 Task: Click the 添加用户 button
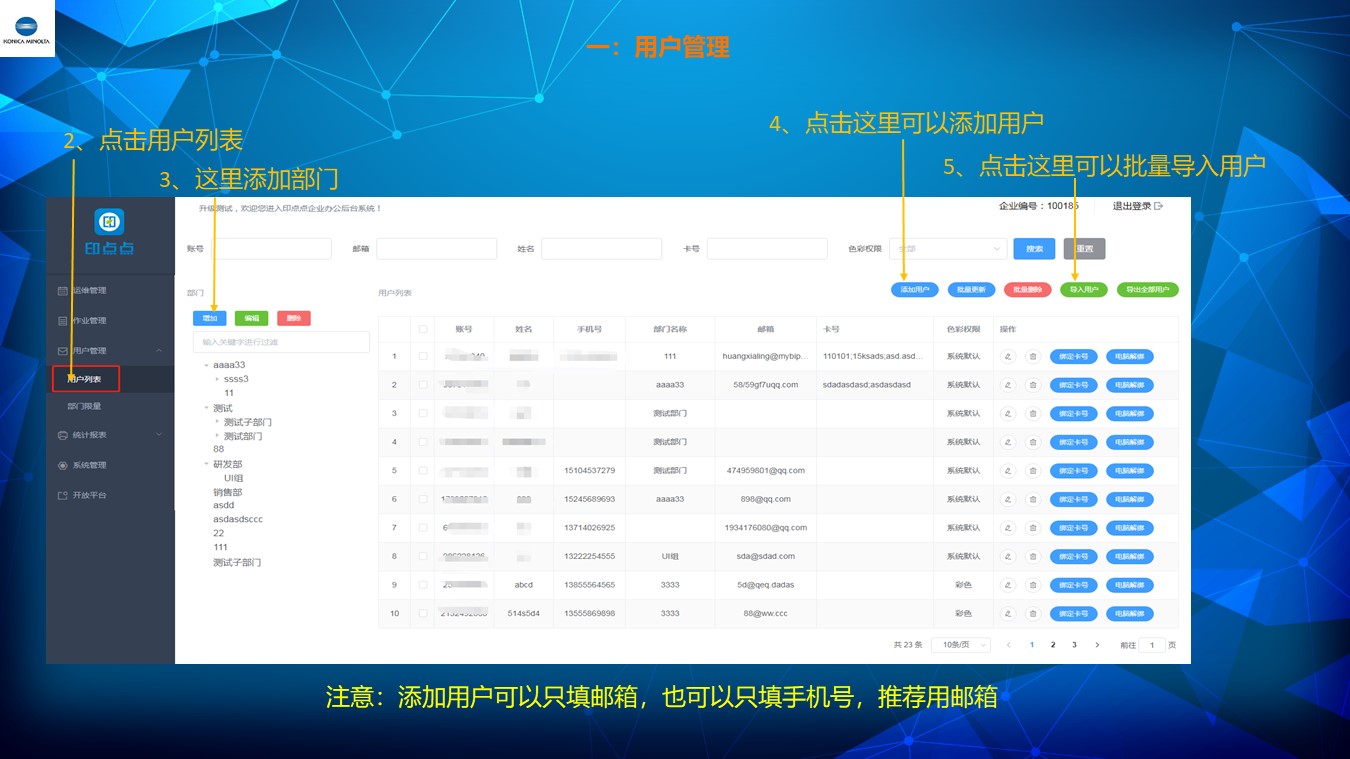914,290
